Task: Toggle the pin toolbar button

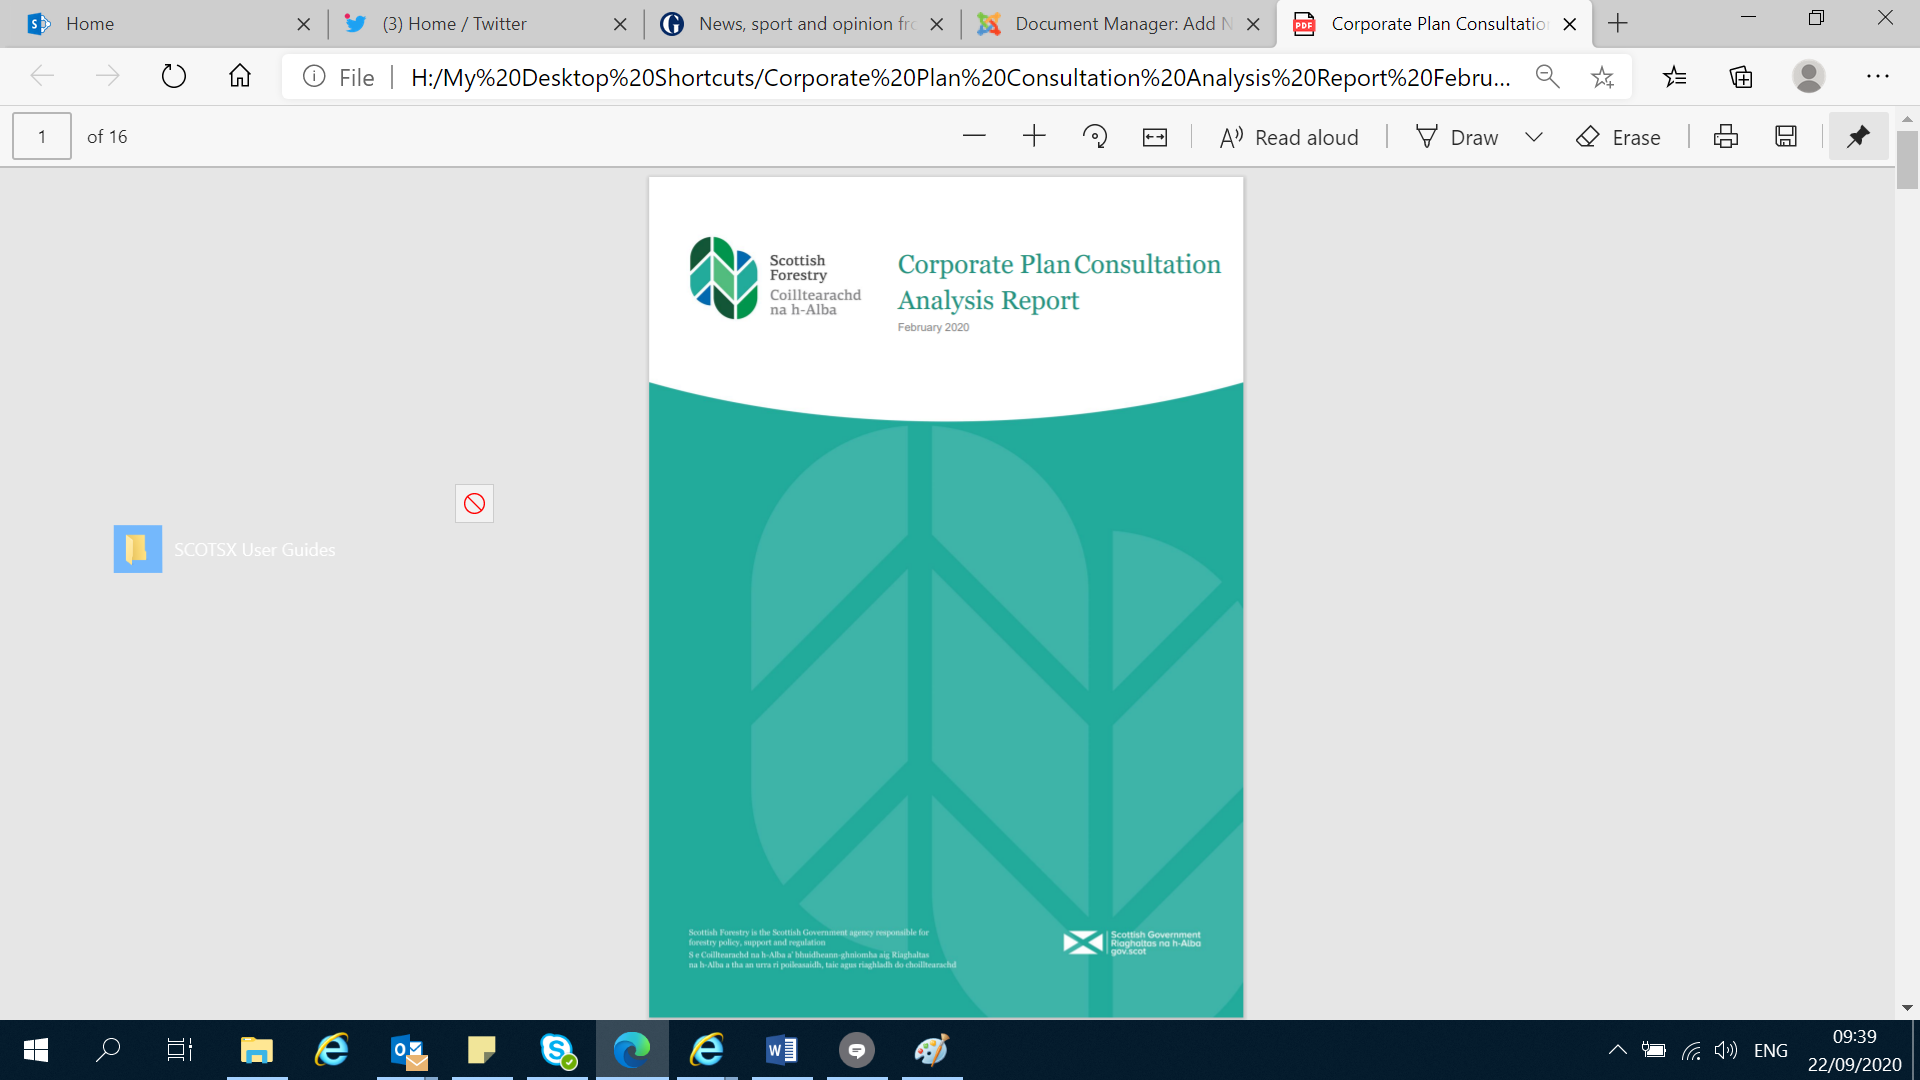Action: (1858, 137)
